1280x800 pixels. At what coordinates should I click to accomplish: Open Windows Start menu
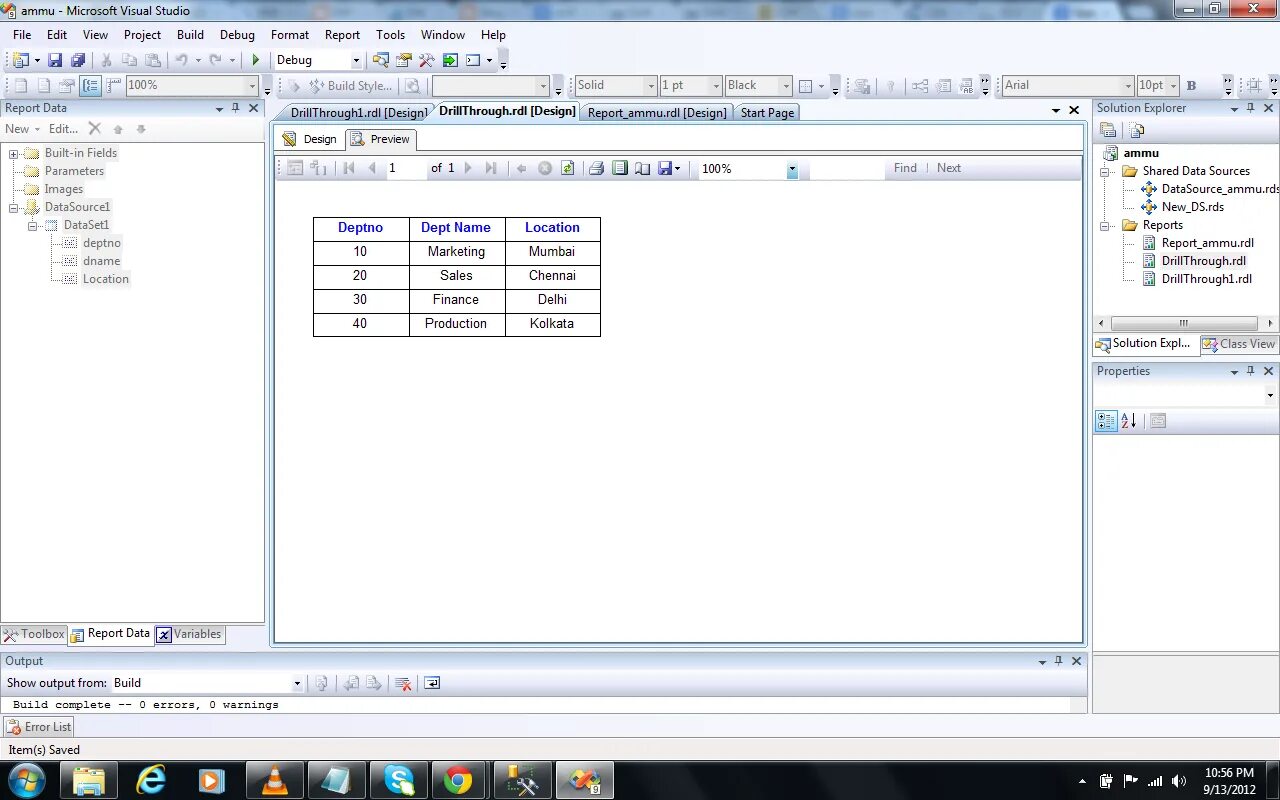click(x=26, y=780)
